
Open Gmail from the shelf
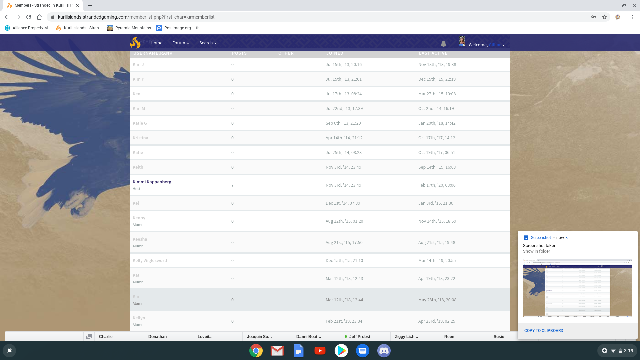click(x=277, y=351)
